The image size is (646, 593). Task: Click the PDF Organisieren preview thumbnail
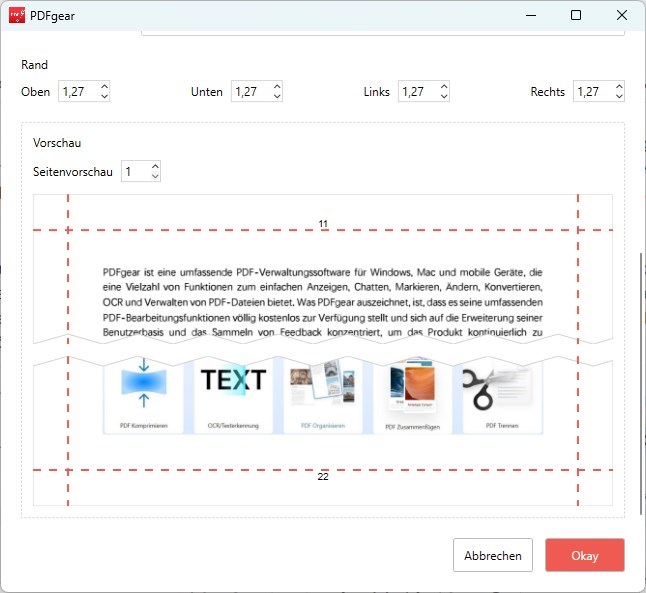323,395
